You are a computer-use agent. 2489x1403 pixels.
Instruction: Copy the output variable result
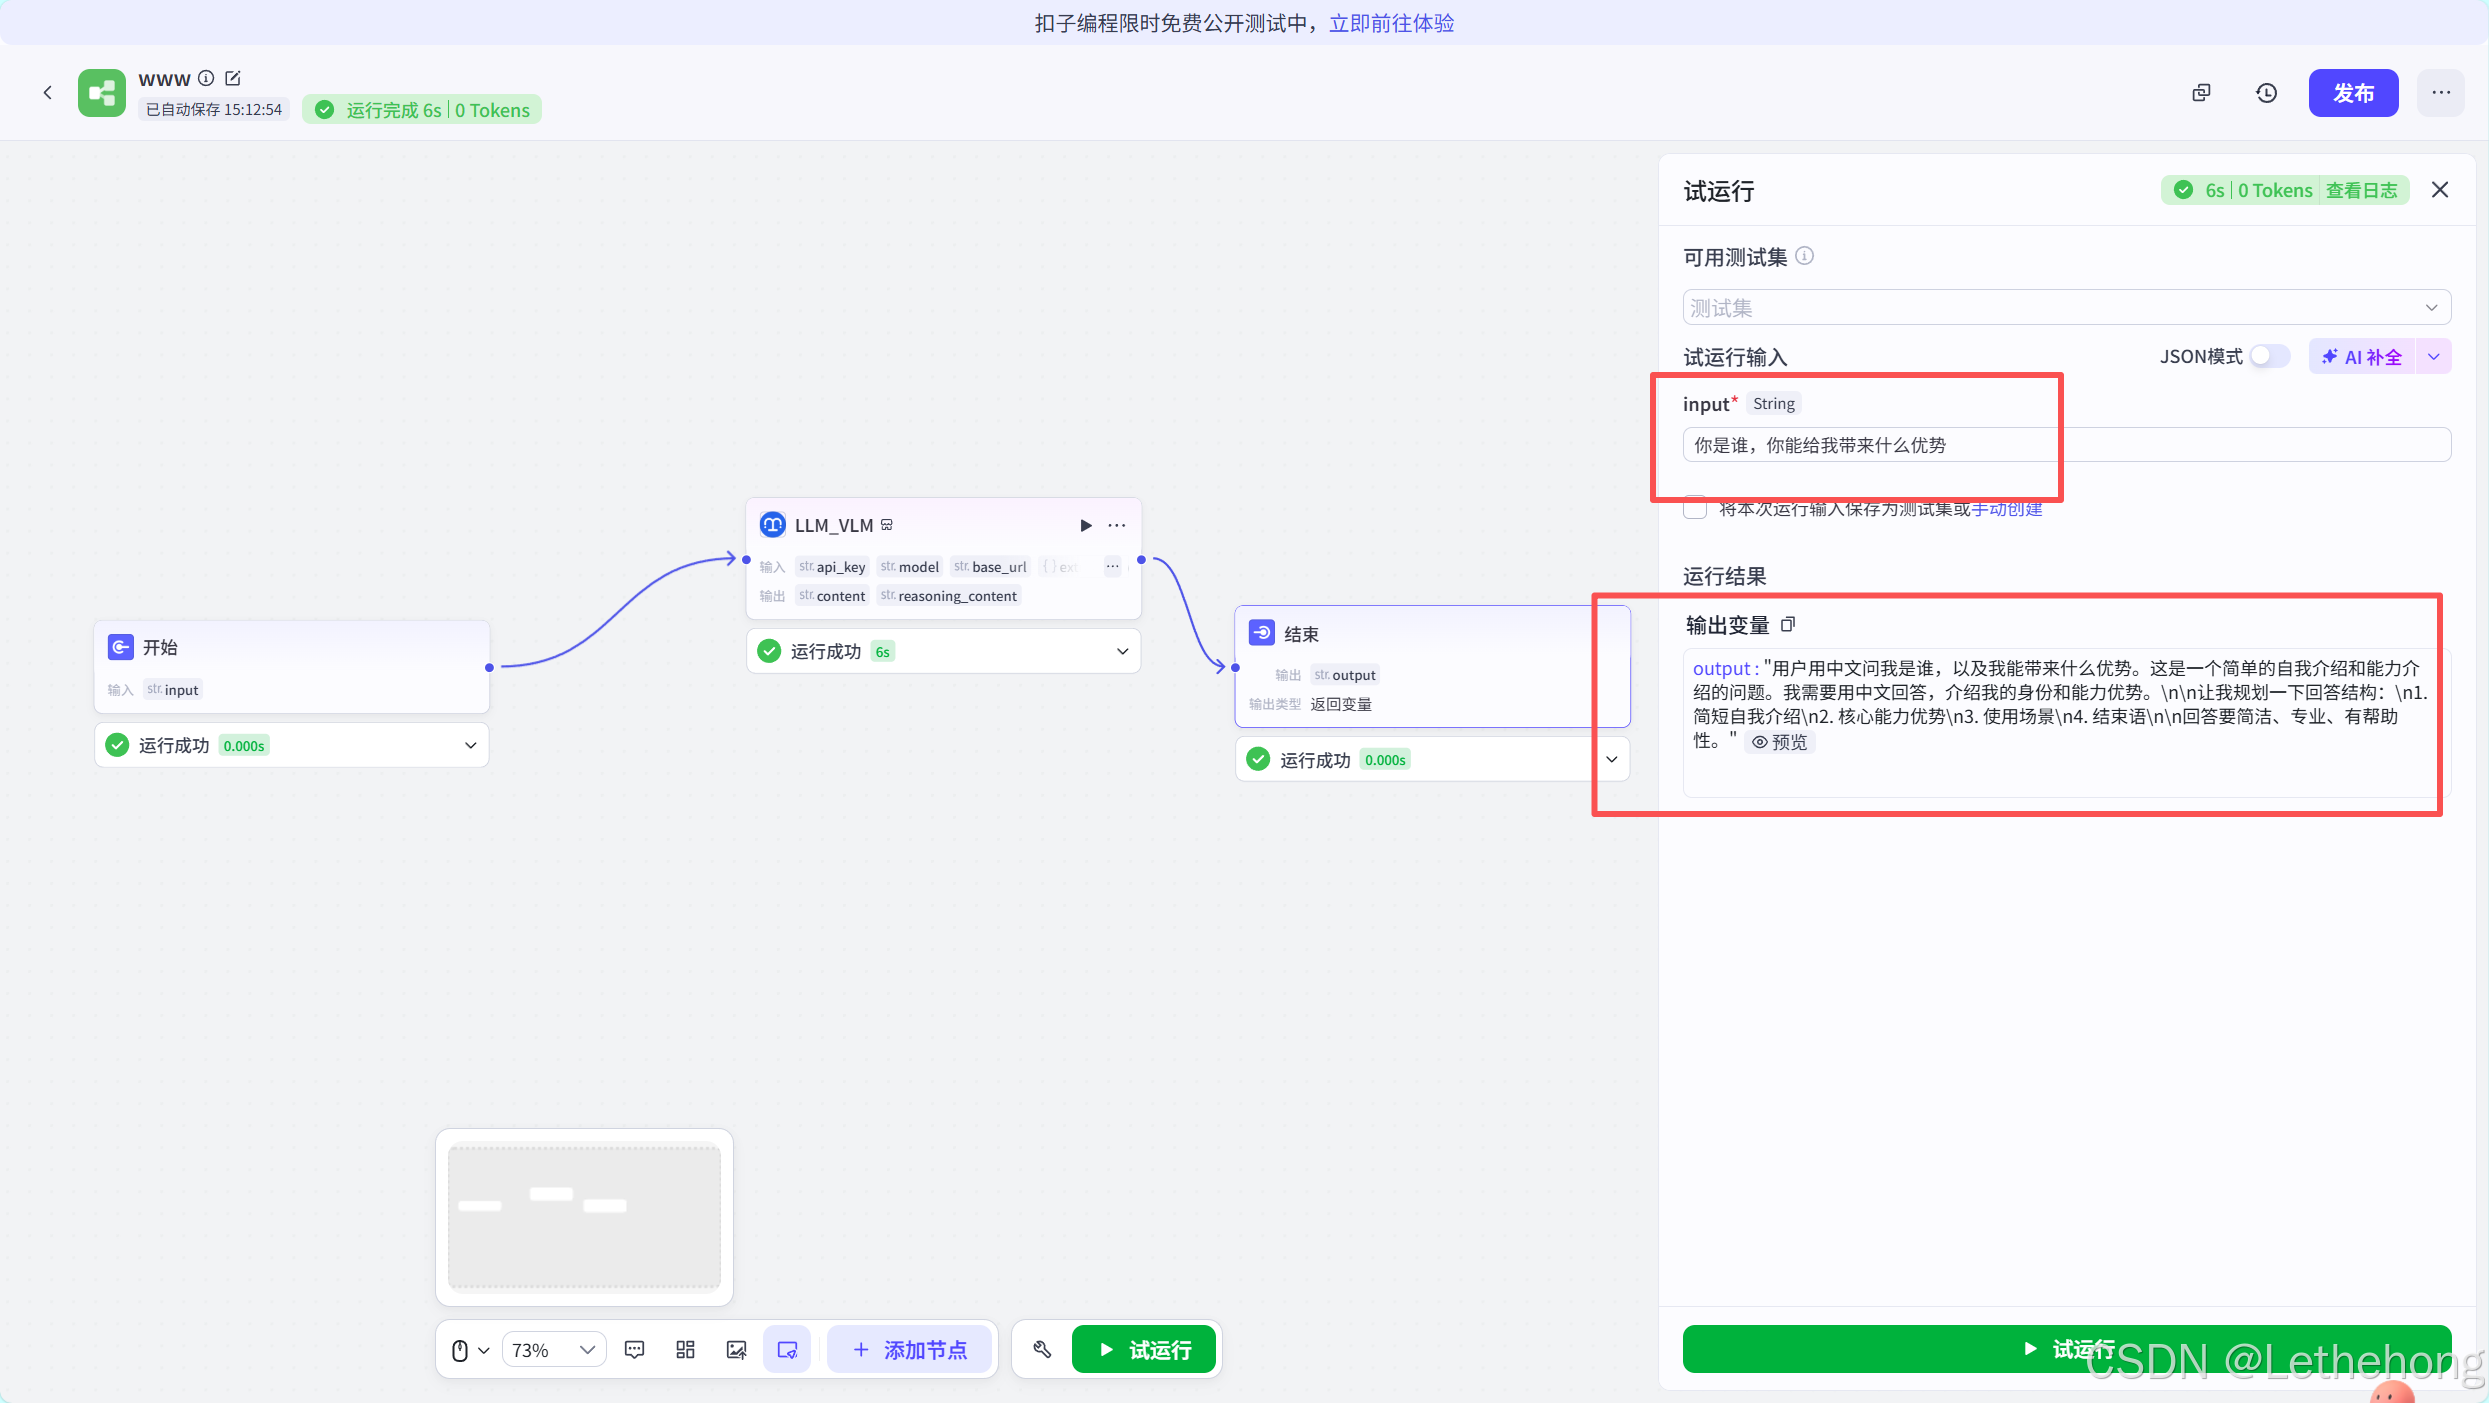click(x=1788, y=625)
